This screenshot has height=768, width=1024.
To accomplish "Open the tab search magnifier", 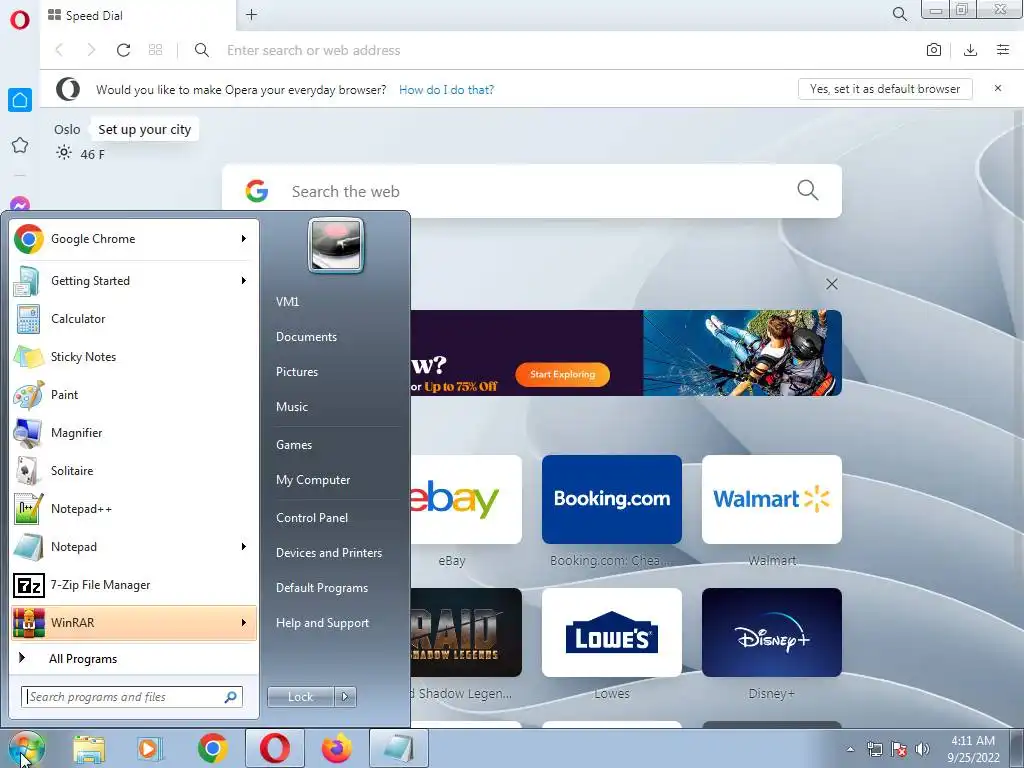I will (899, 14).
